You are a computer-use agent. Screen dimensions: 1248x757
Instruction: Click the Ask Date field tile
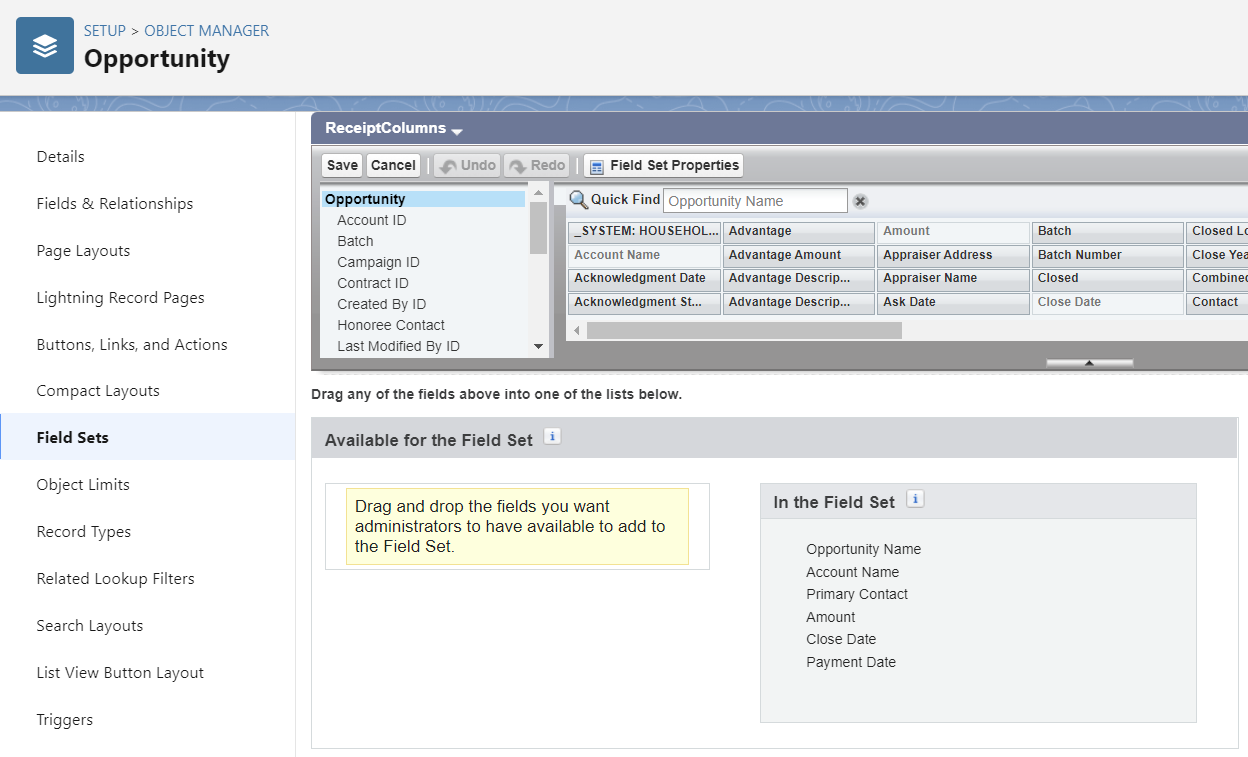953,303
